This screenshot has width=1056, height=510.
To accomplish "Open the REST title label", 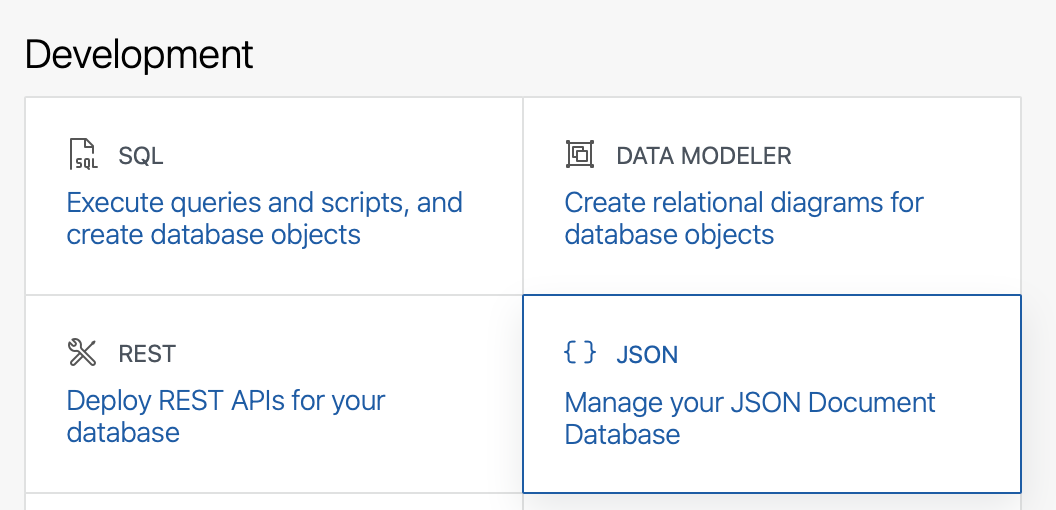I will coord(147,354).
